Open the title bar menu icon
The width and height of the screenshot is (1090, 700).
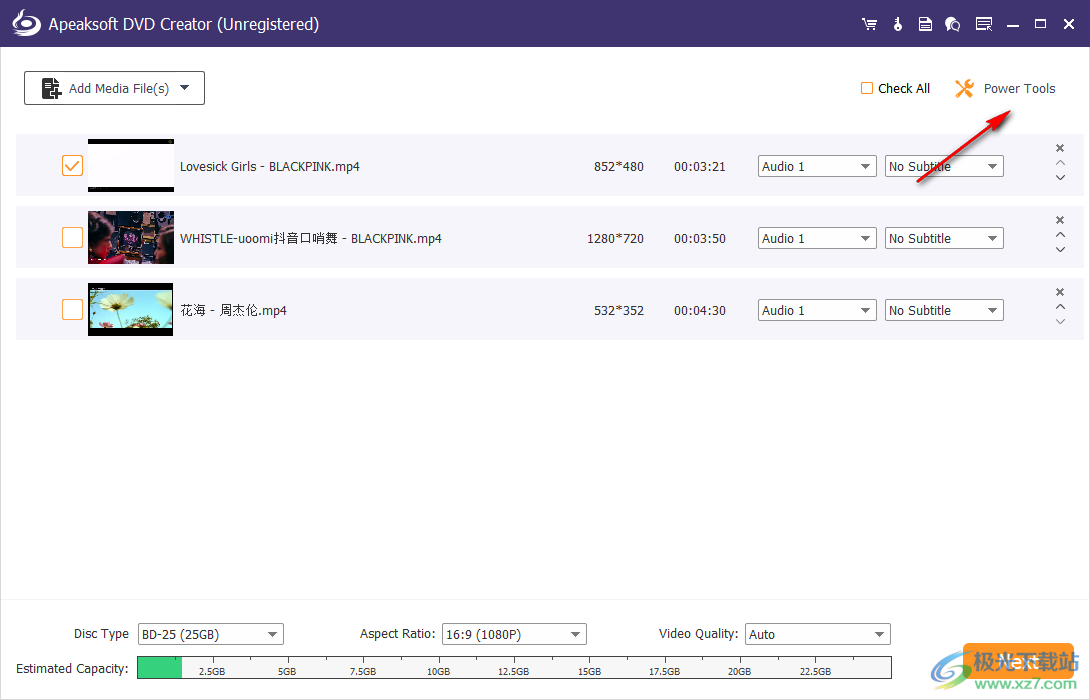984,24
